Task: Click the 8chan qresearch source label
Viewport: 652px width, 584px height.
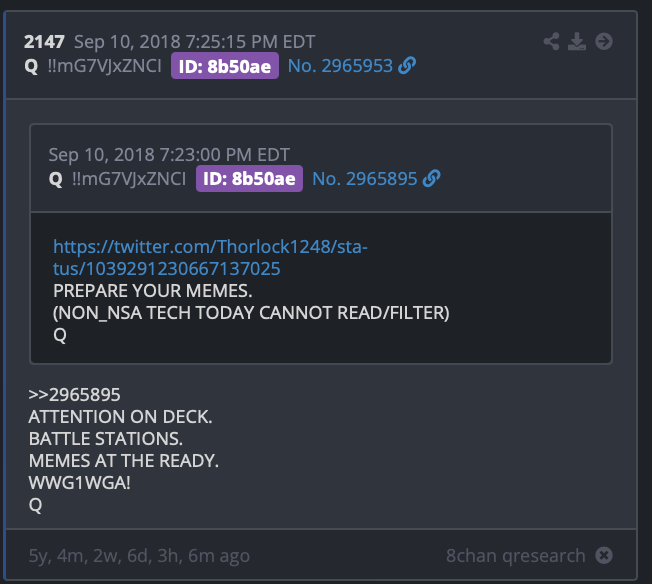Action: point(516,555)
